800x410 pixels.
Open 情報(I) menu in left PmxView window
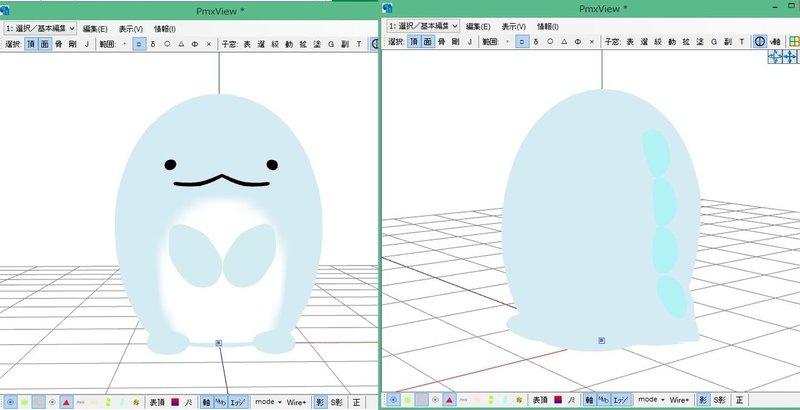tap(165, 29)
